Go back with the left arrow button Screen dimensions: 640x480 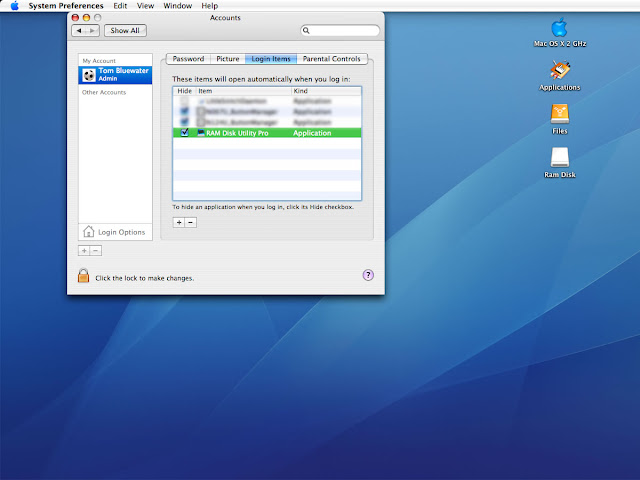79,31
